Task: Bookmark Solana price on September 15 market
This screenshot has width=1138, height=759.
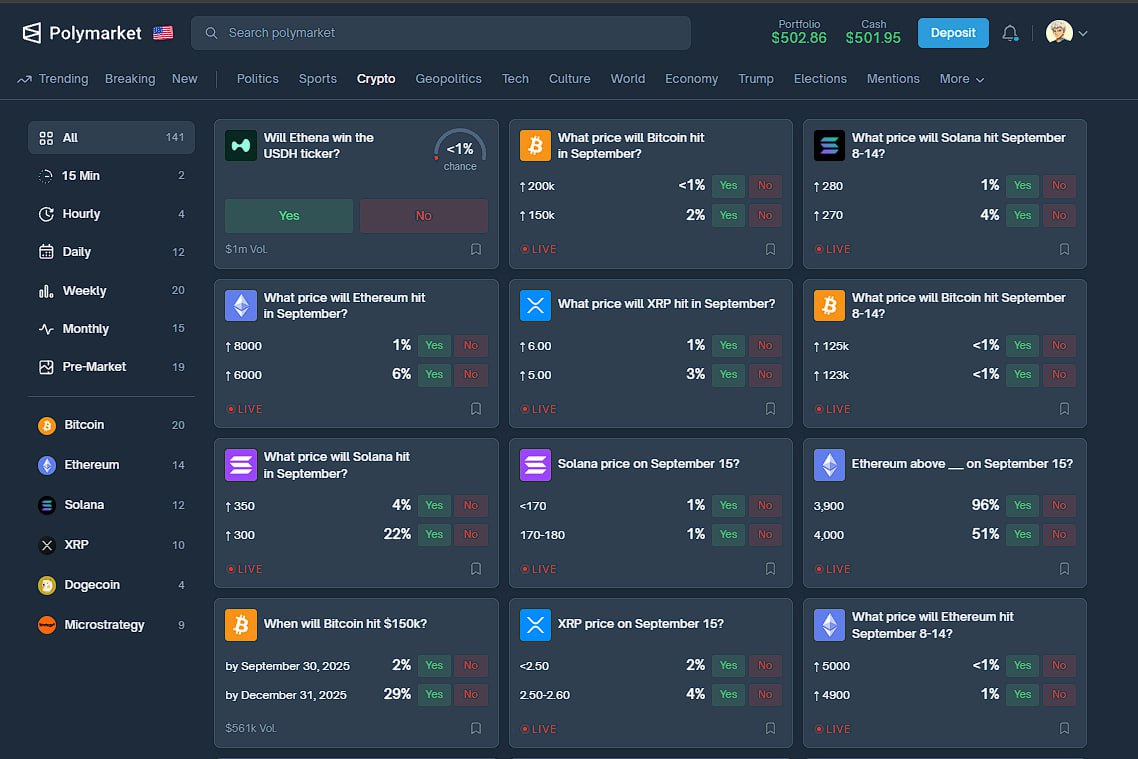Action: (x=771, y=569)
